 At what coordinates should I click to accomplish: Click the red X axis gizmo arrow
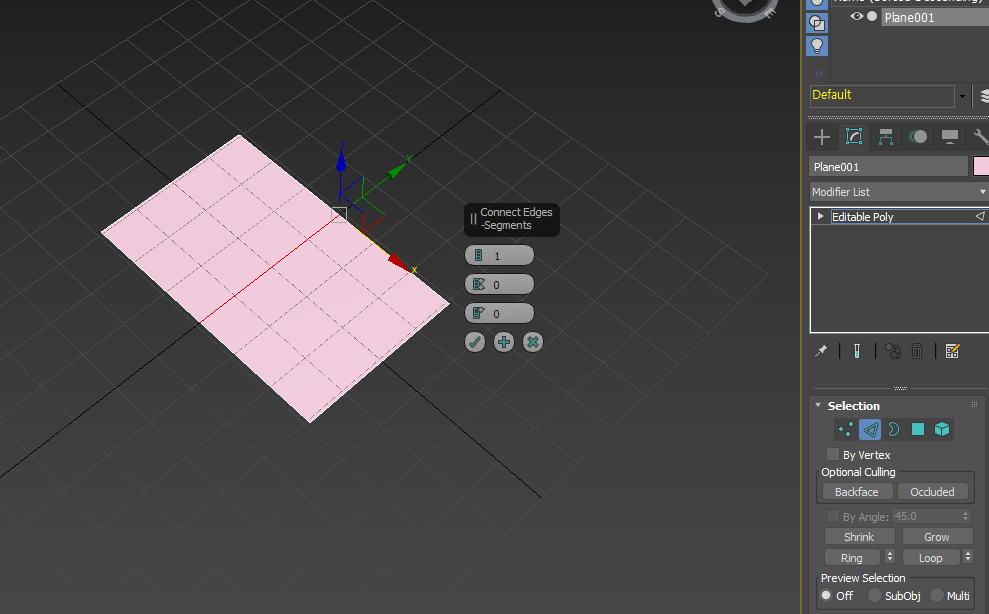[399, 263]
